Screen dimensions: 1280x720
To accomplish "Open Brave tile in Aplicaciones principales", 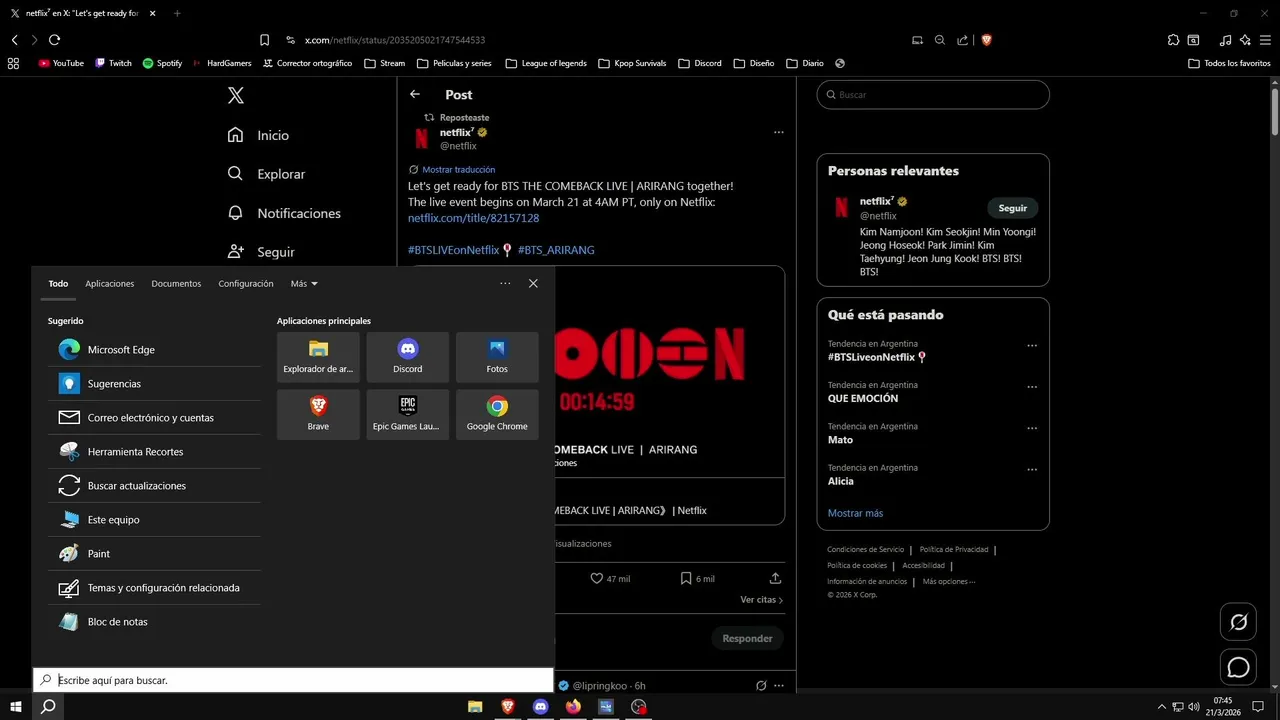I will coord(318,414).
